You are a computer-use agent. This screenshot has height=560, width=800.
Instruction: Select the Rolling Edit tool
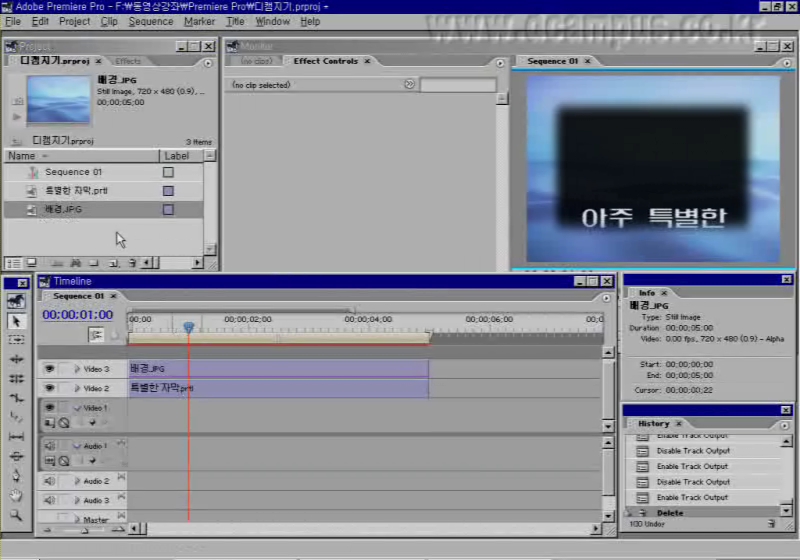coord(16,378)
